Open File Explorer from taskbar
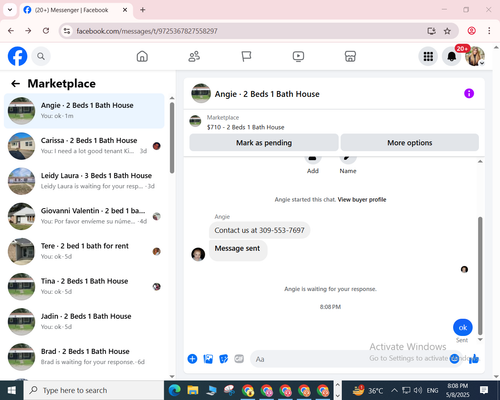 coord(193,390)
